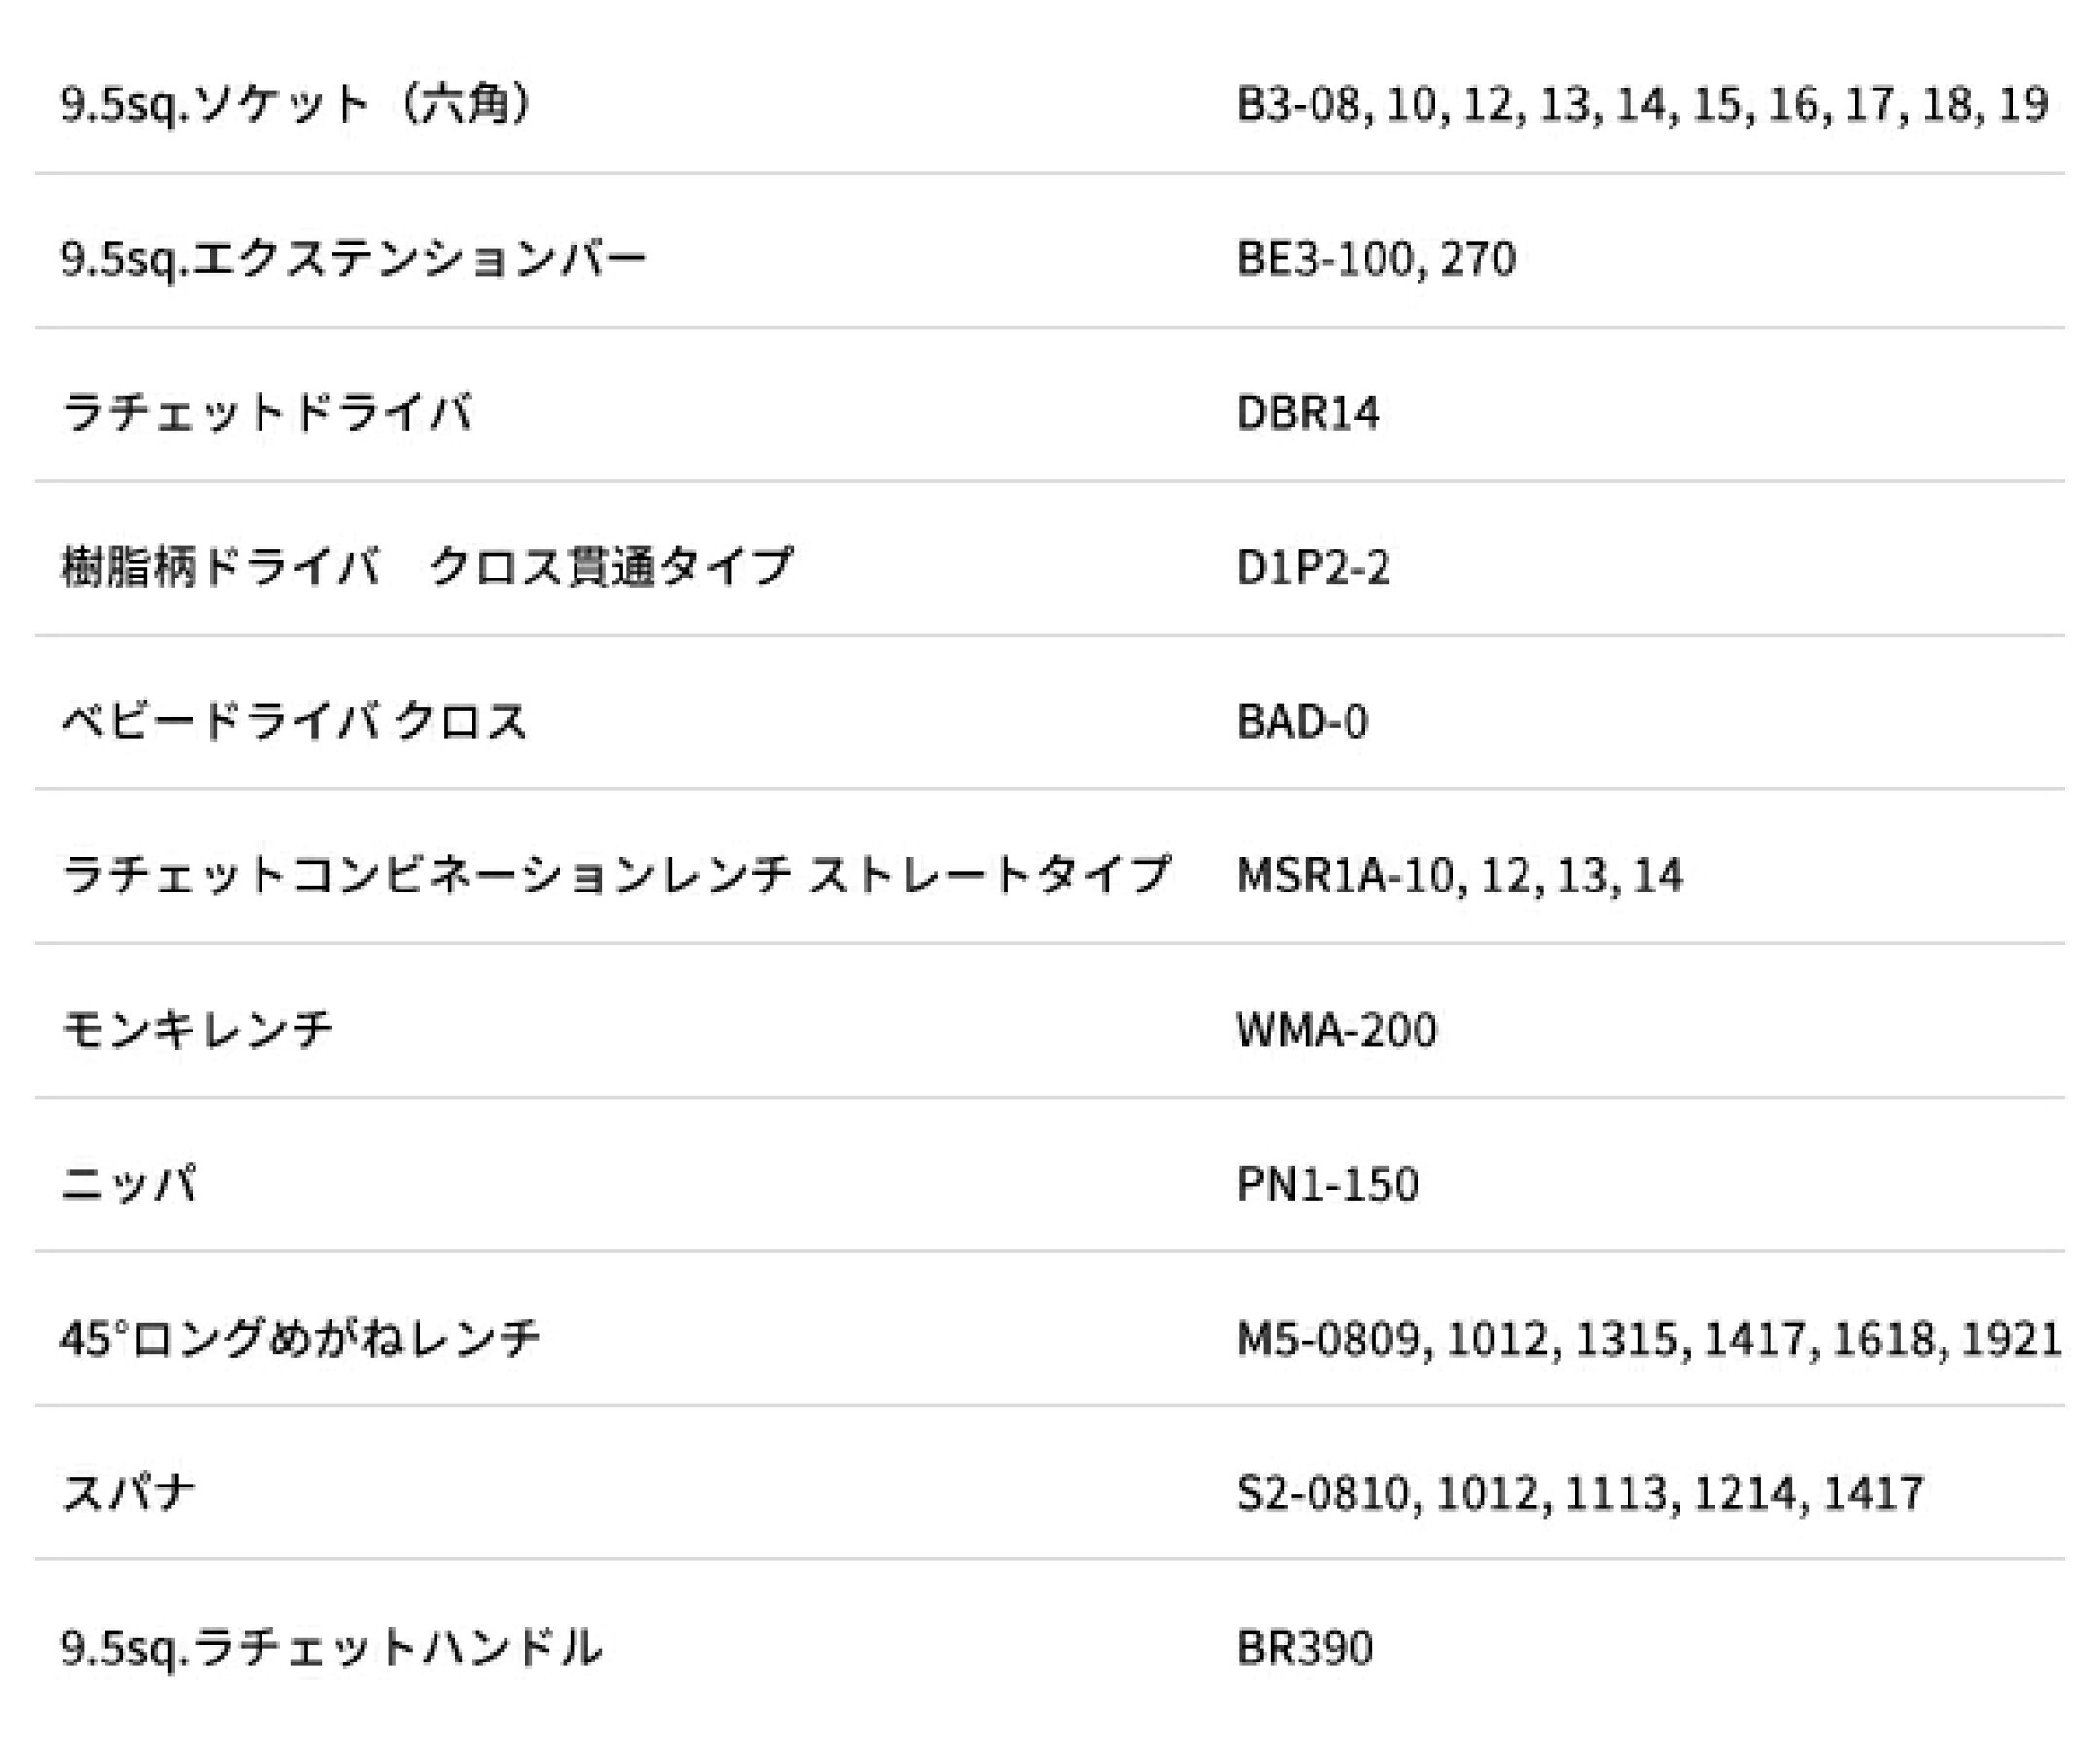Image resolution: width=2100 pixels, height=1750 pixels.
Task: Click the 9.5sq.エクステンションバー label
Action: 354,258
